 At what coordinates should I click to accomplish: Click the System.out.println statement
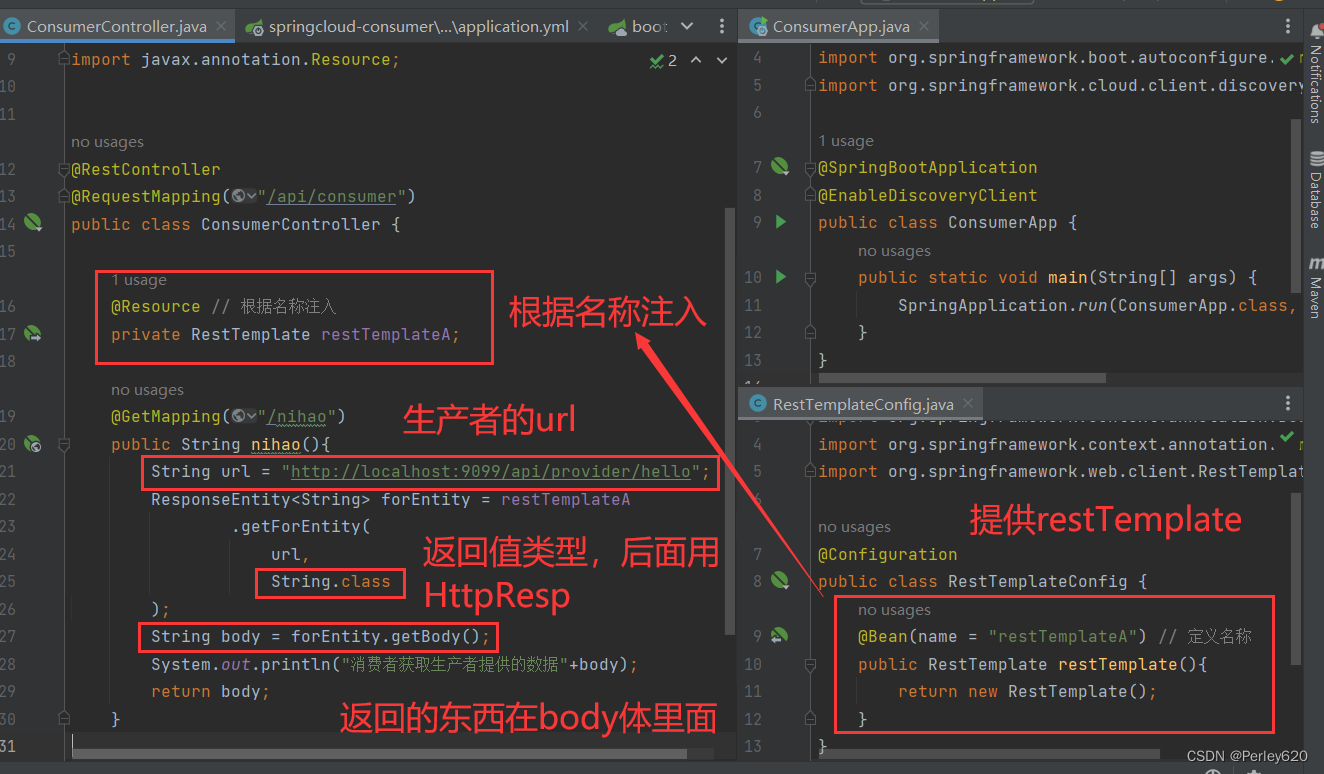click(x=394, y=664)
